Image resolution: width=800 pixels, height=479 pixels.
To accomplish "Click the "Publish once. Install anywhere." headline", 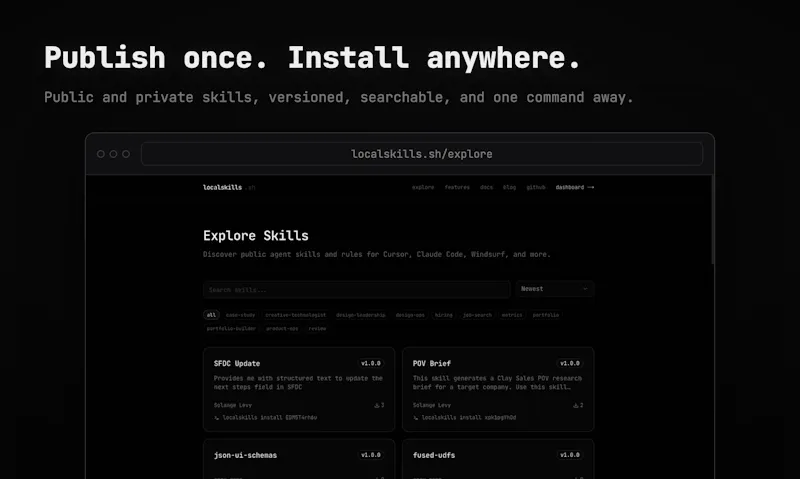I will [x=312, y=57].
